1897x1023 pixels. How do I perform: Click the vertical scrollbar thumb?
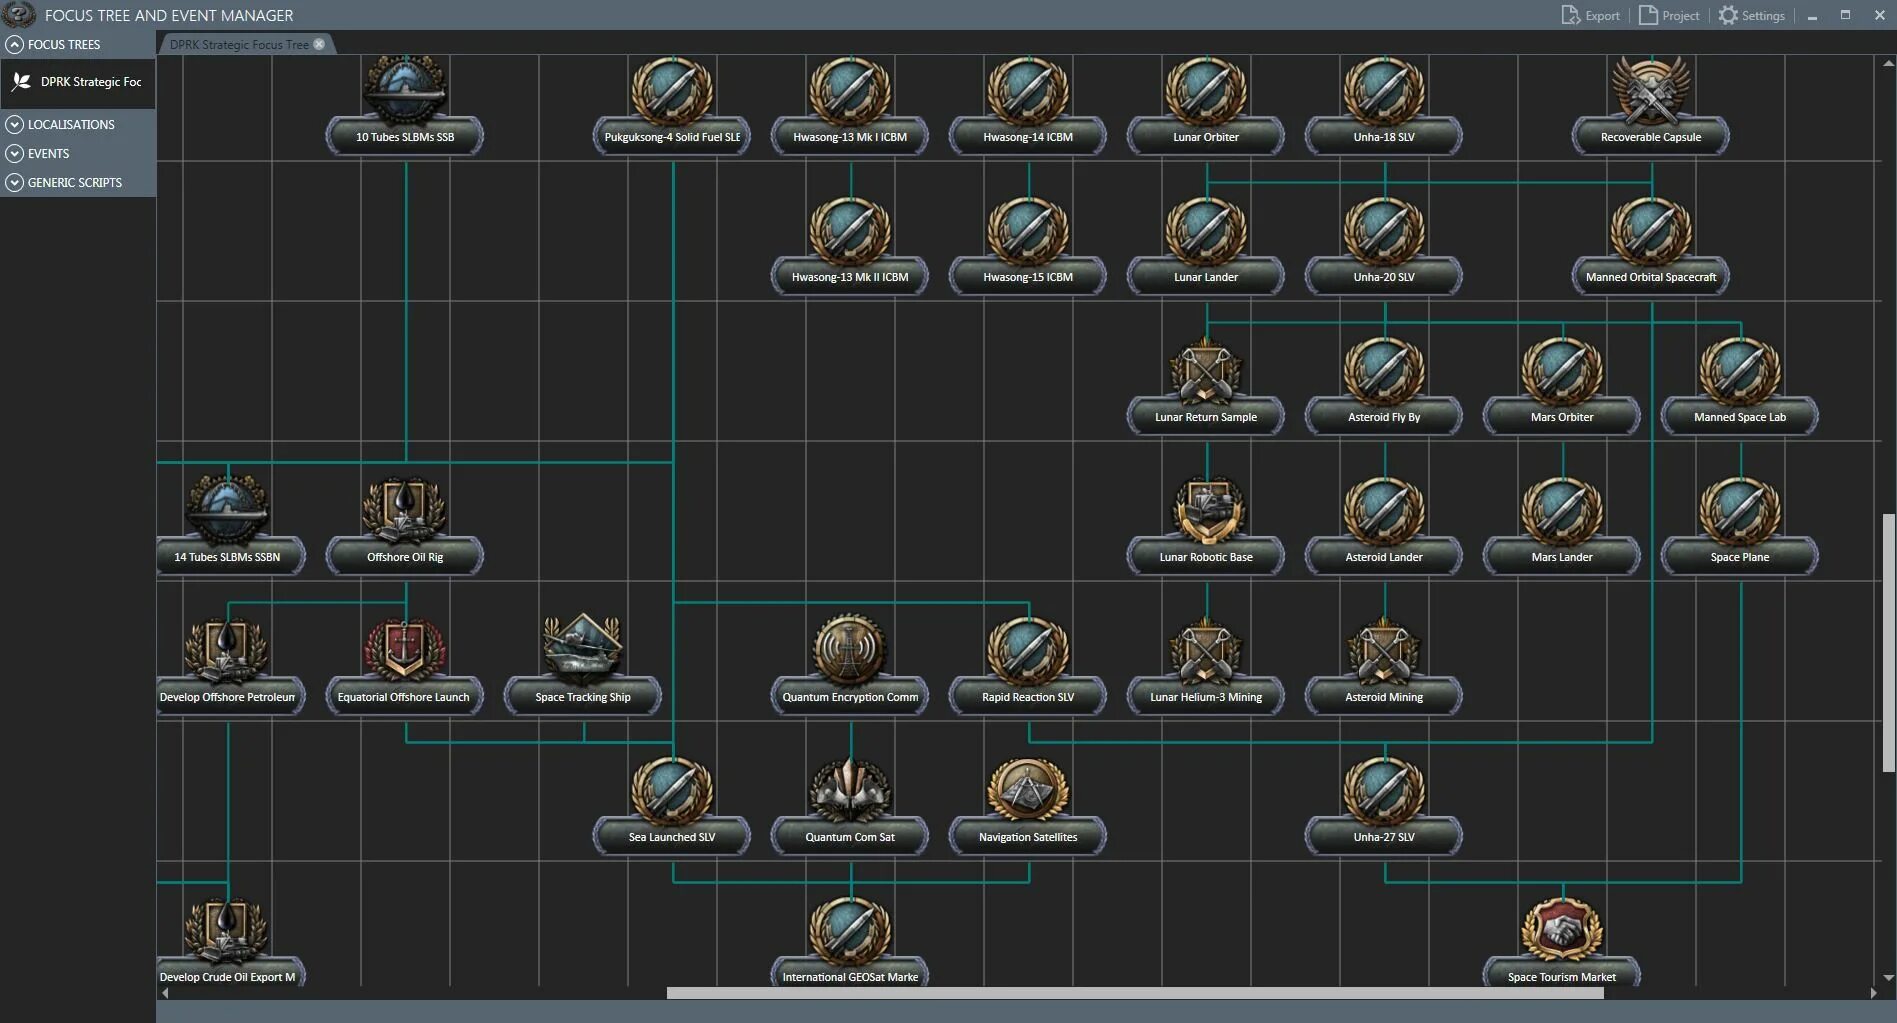click(1888, 643)
